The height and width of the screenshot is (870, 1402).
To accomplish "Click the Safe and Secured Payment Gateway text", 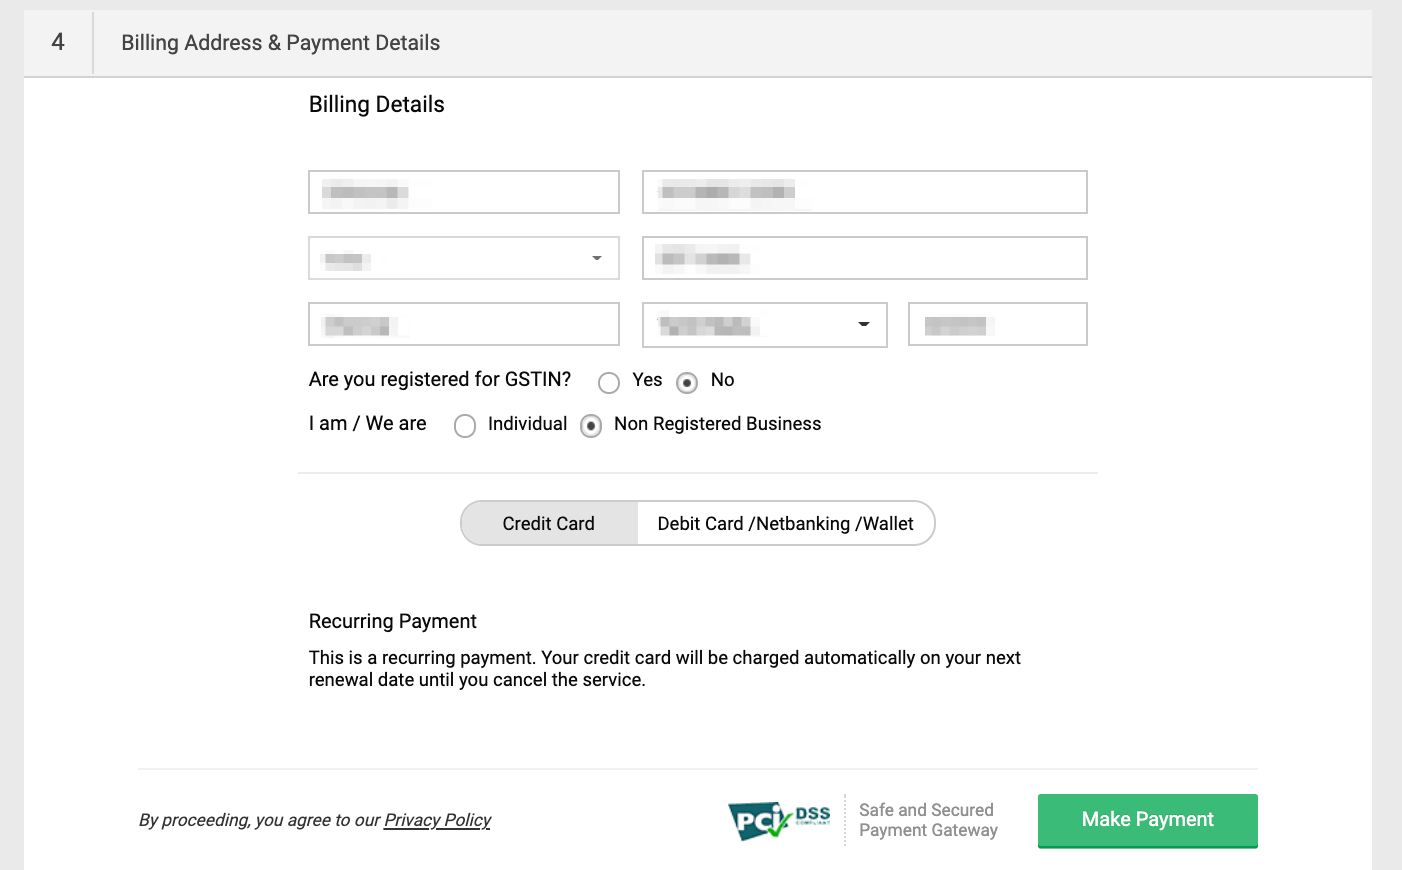I will coord(928,820).
